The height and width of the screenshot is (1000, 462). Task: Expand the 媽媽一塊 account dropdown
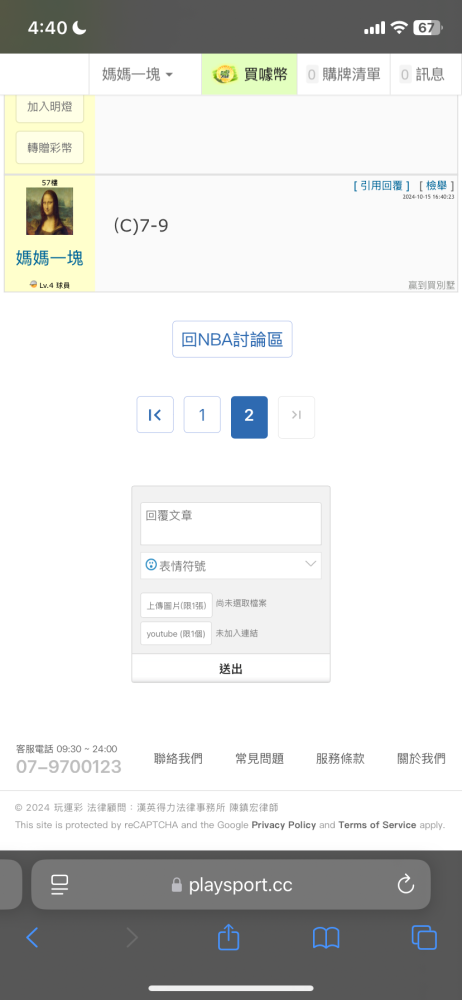coord(137,75)
